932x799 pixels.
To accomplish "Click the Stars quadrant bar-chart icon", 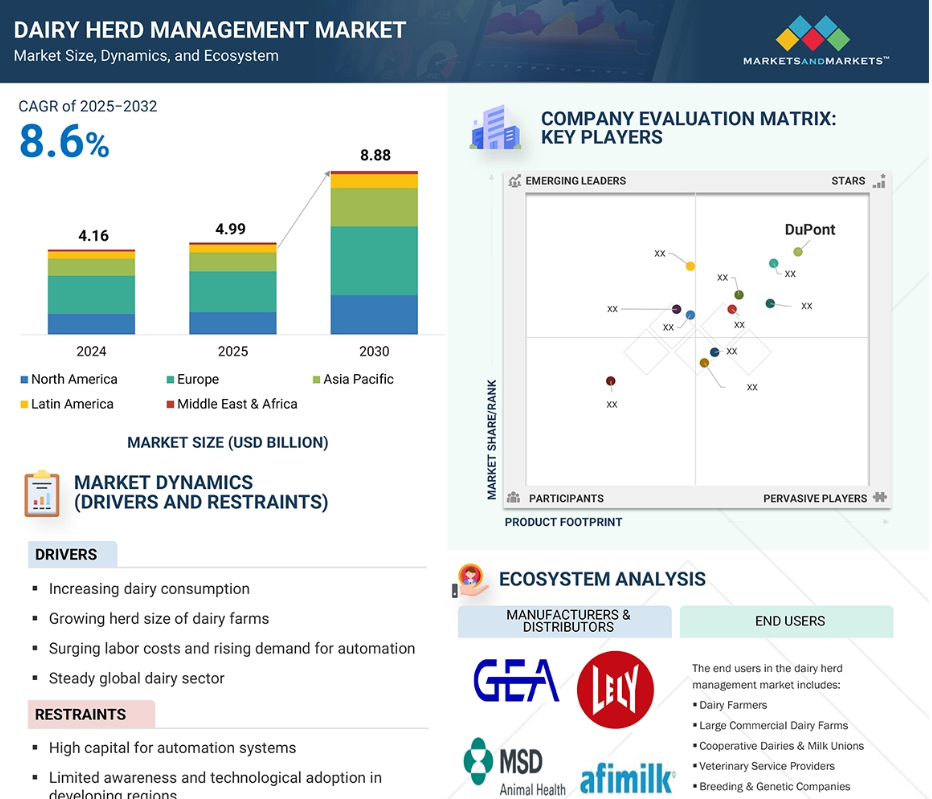I will coord(879,181).
